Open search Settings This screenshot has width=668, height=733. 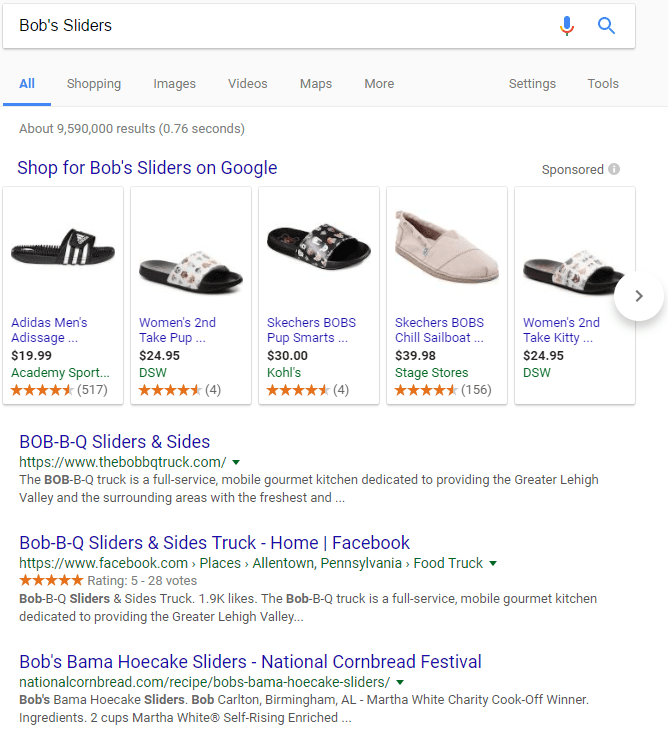coord(532,84)
